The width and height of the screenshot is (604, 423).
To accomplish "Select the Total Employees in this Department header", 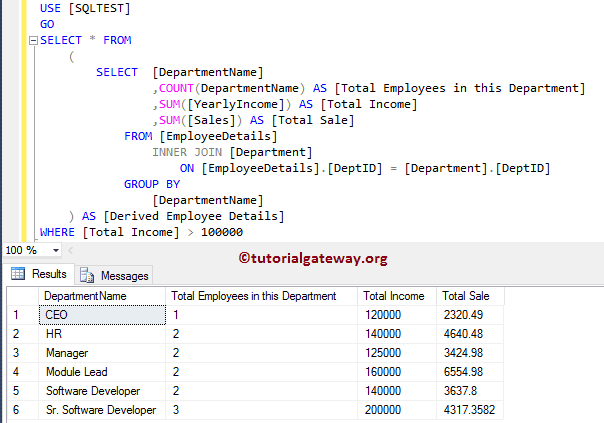I will [253, 296].
